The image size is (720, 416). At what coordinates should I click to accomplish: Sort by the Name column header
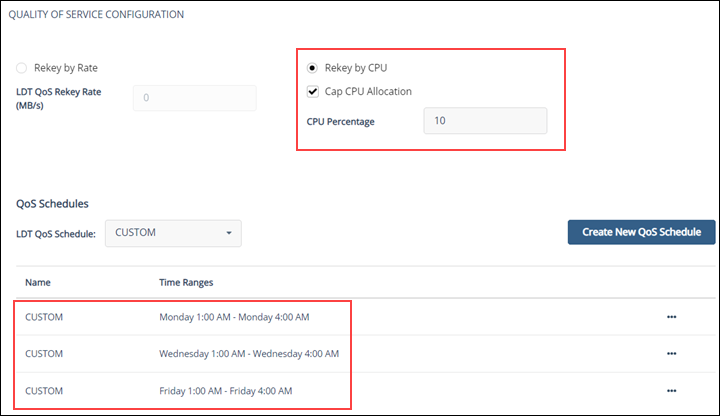pyautogui.click(x=38, y=283)
